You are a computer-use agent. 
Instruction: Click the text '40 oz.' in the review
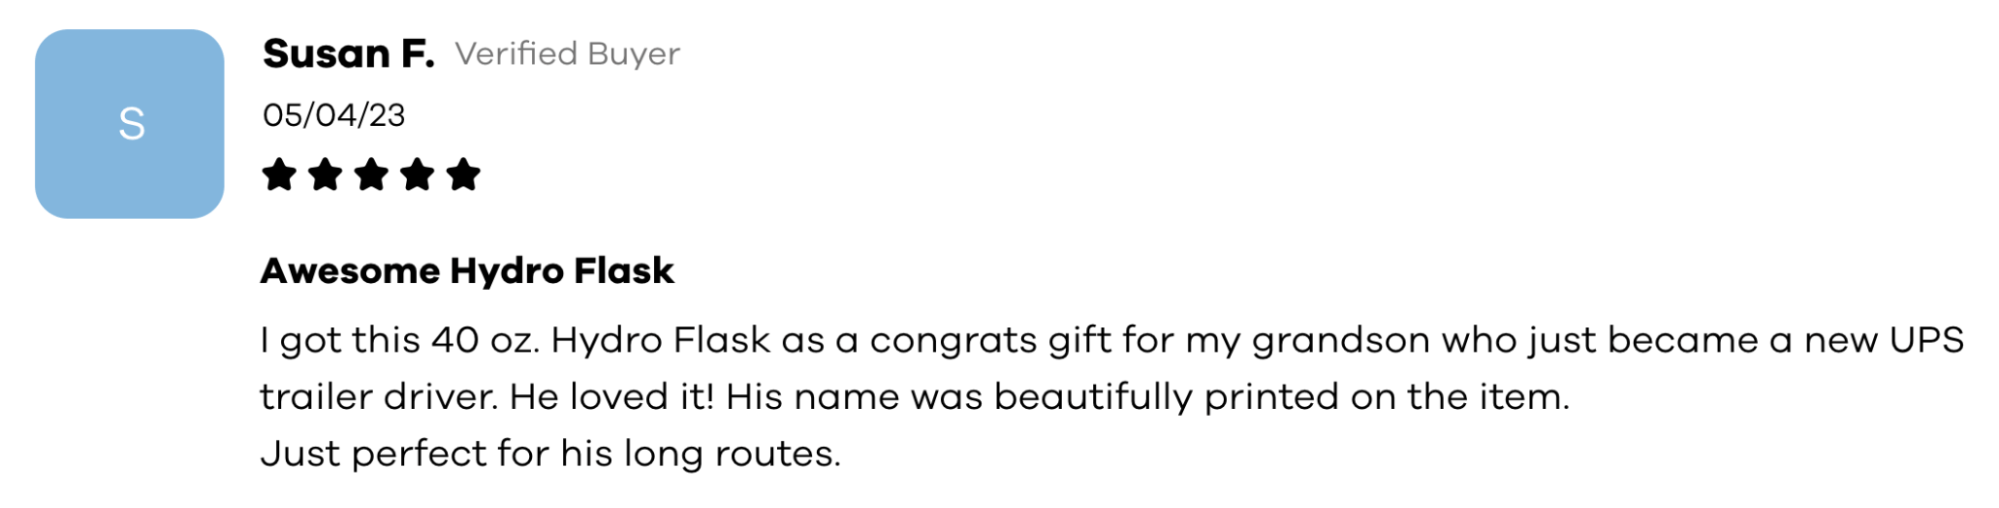pos(486,340)
